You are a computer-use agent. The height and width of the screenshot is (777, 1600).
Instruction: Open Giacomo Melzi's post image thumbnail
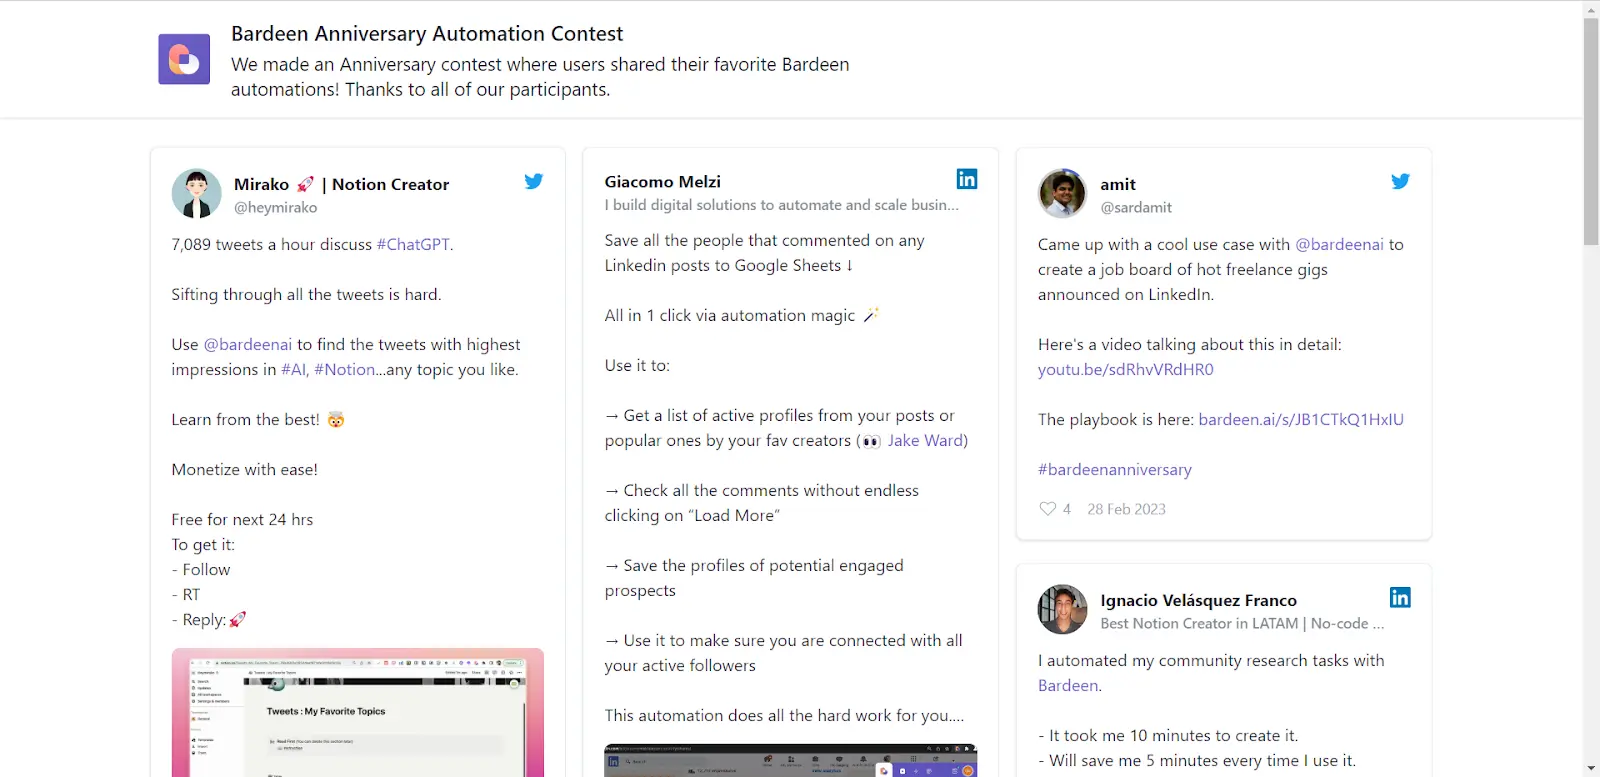coord(790,760)
